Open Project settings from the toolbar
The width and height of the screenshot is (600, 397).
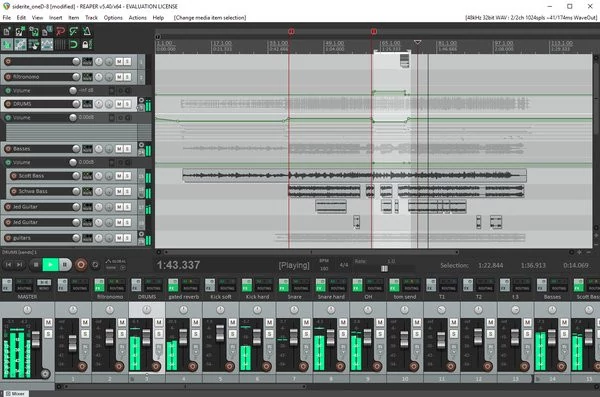(x=47, y=31)
